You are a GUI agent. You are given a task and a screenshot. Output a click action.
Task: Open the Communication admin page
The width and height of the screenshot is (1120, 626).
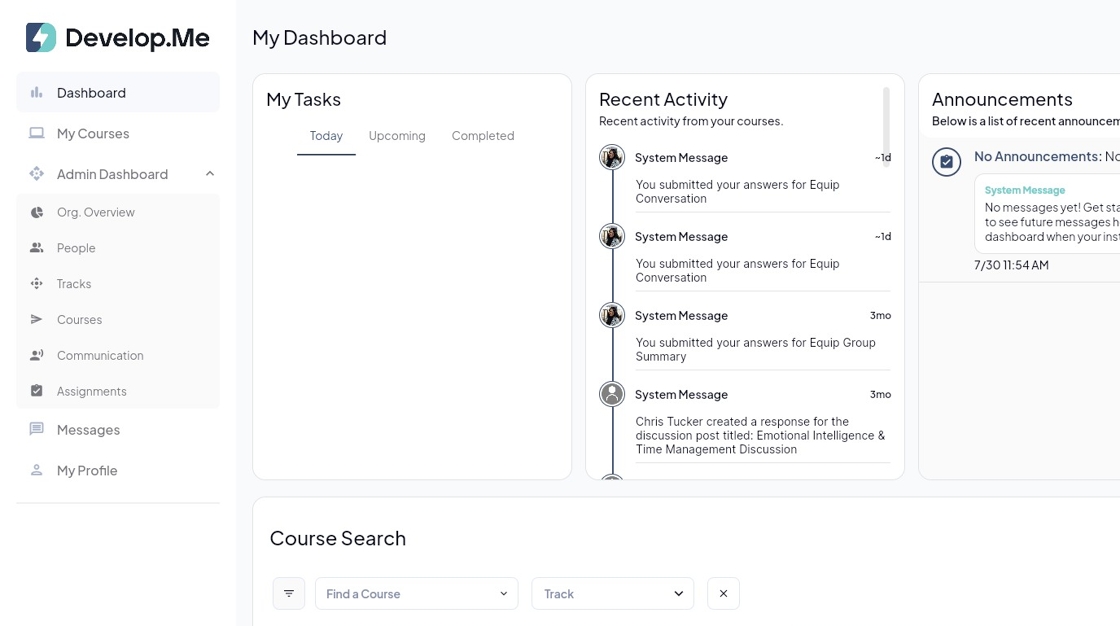point(100,356)
